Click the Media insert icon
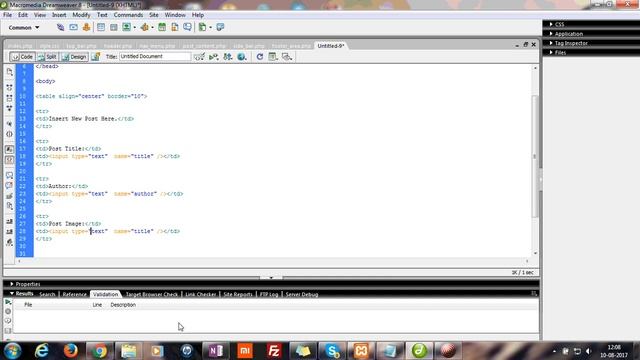The image size is (640, 360). pos(144,27)
